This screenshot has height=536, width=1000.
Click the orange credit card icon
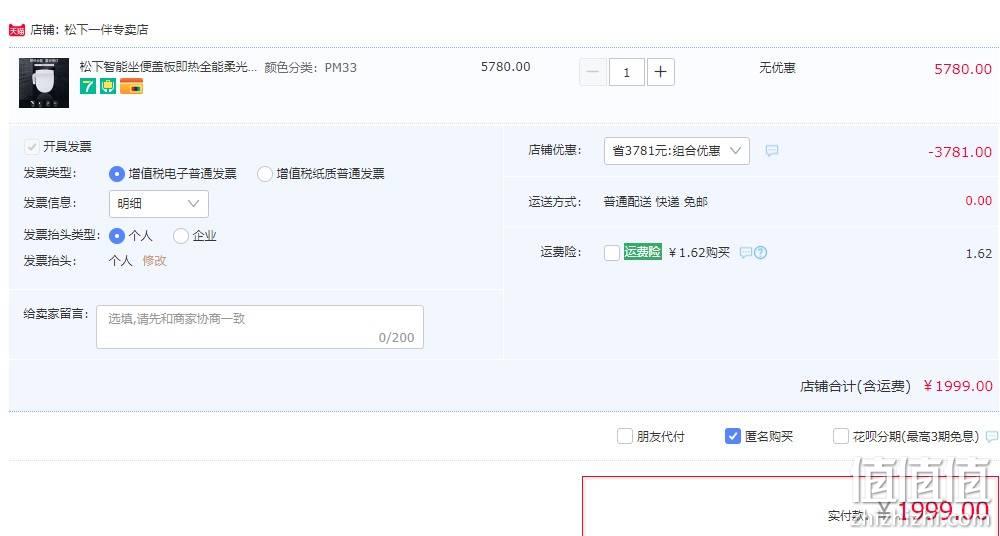[x=131, y=86]
